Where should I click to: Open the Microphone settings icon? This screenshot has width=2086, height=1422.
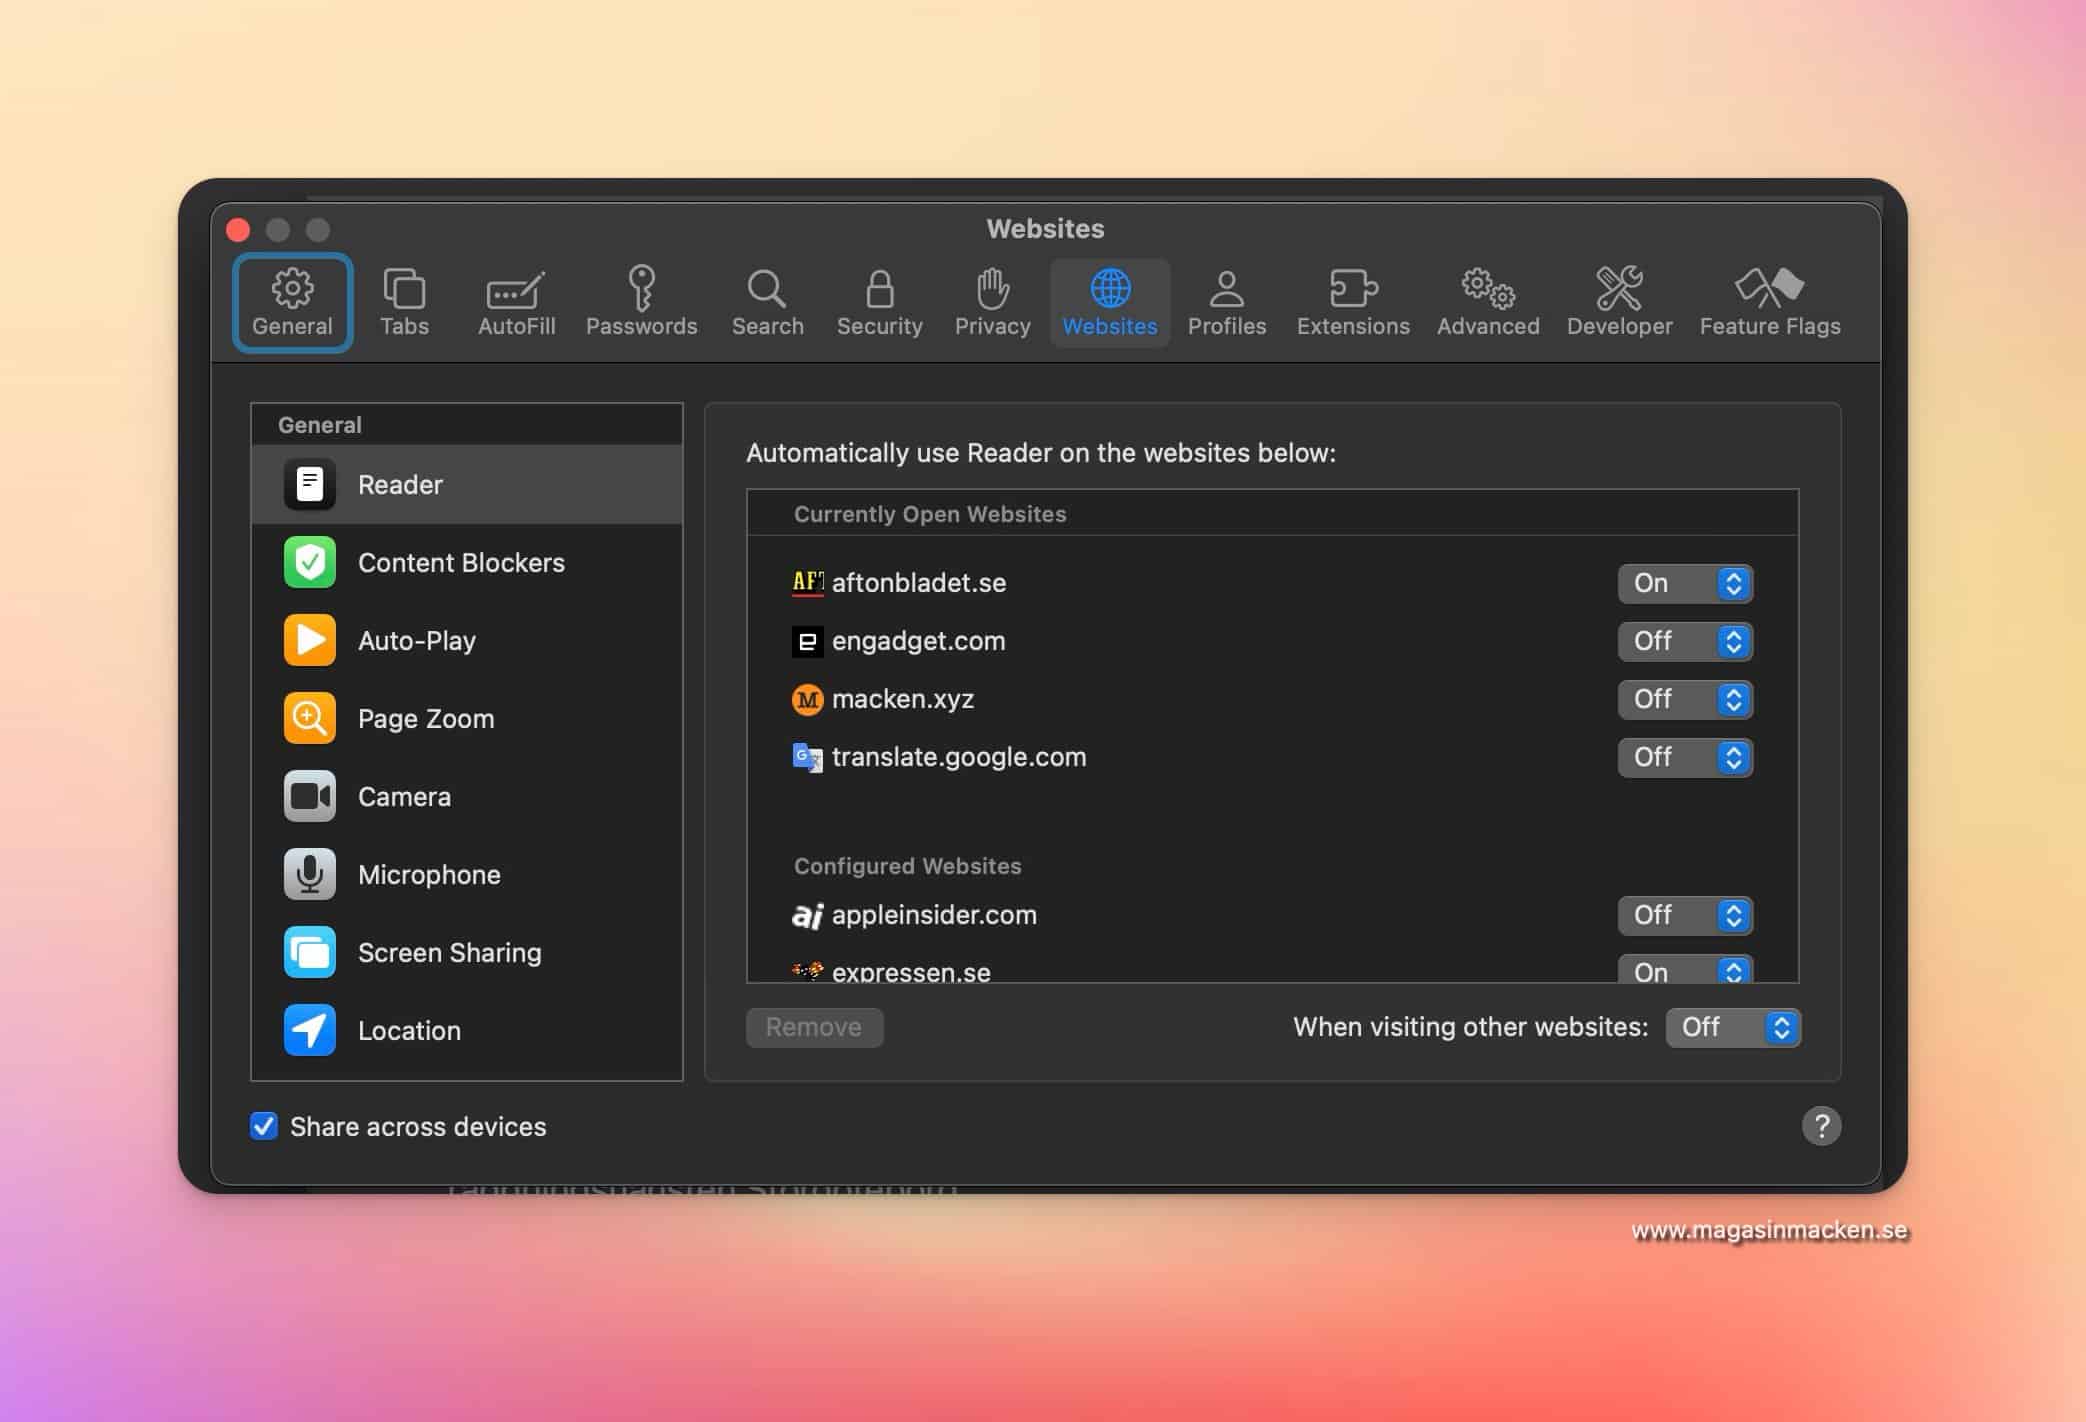(x=309, y=874)
